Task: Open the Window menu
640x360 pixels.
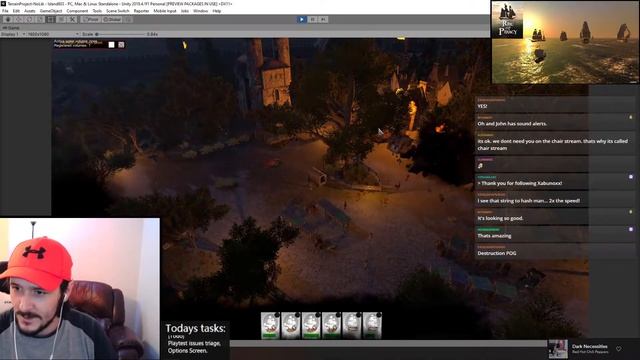Action: click(x=200, y=11)
